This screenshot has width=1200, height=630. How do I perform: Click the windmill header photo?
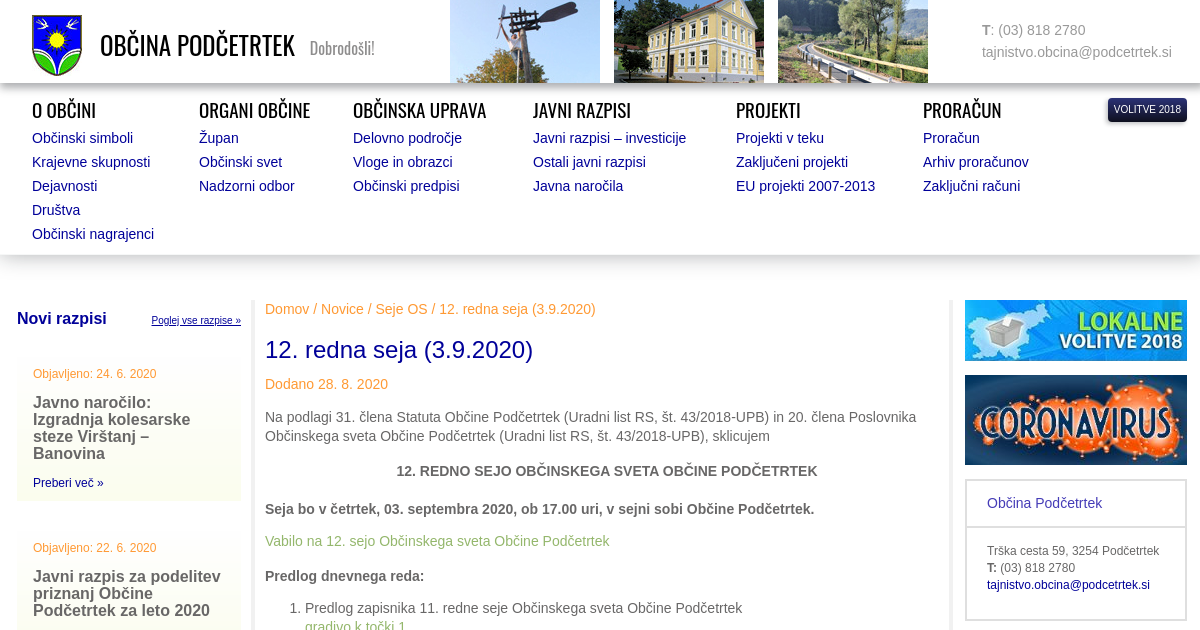click(x=525, y=41)
